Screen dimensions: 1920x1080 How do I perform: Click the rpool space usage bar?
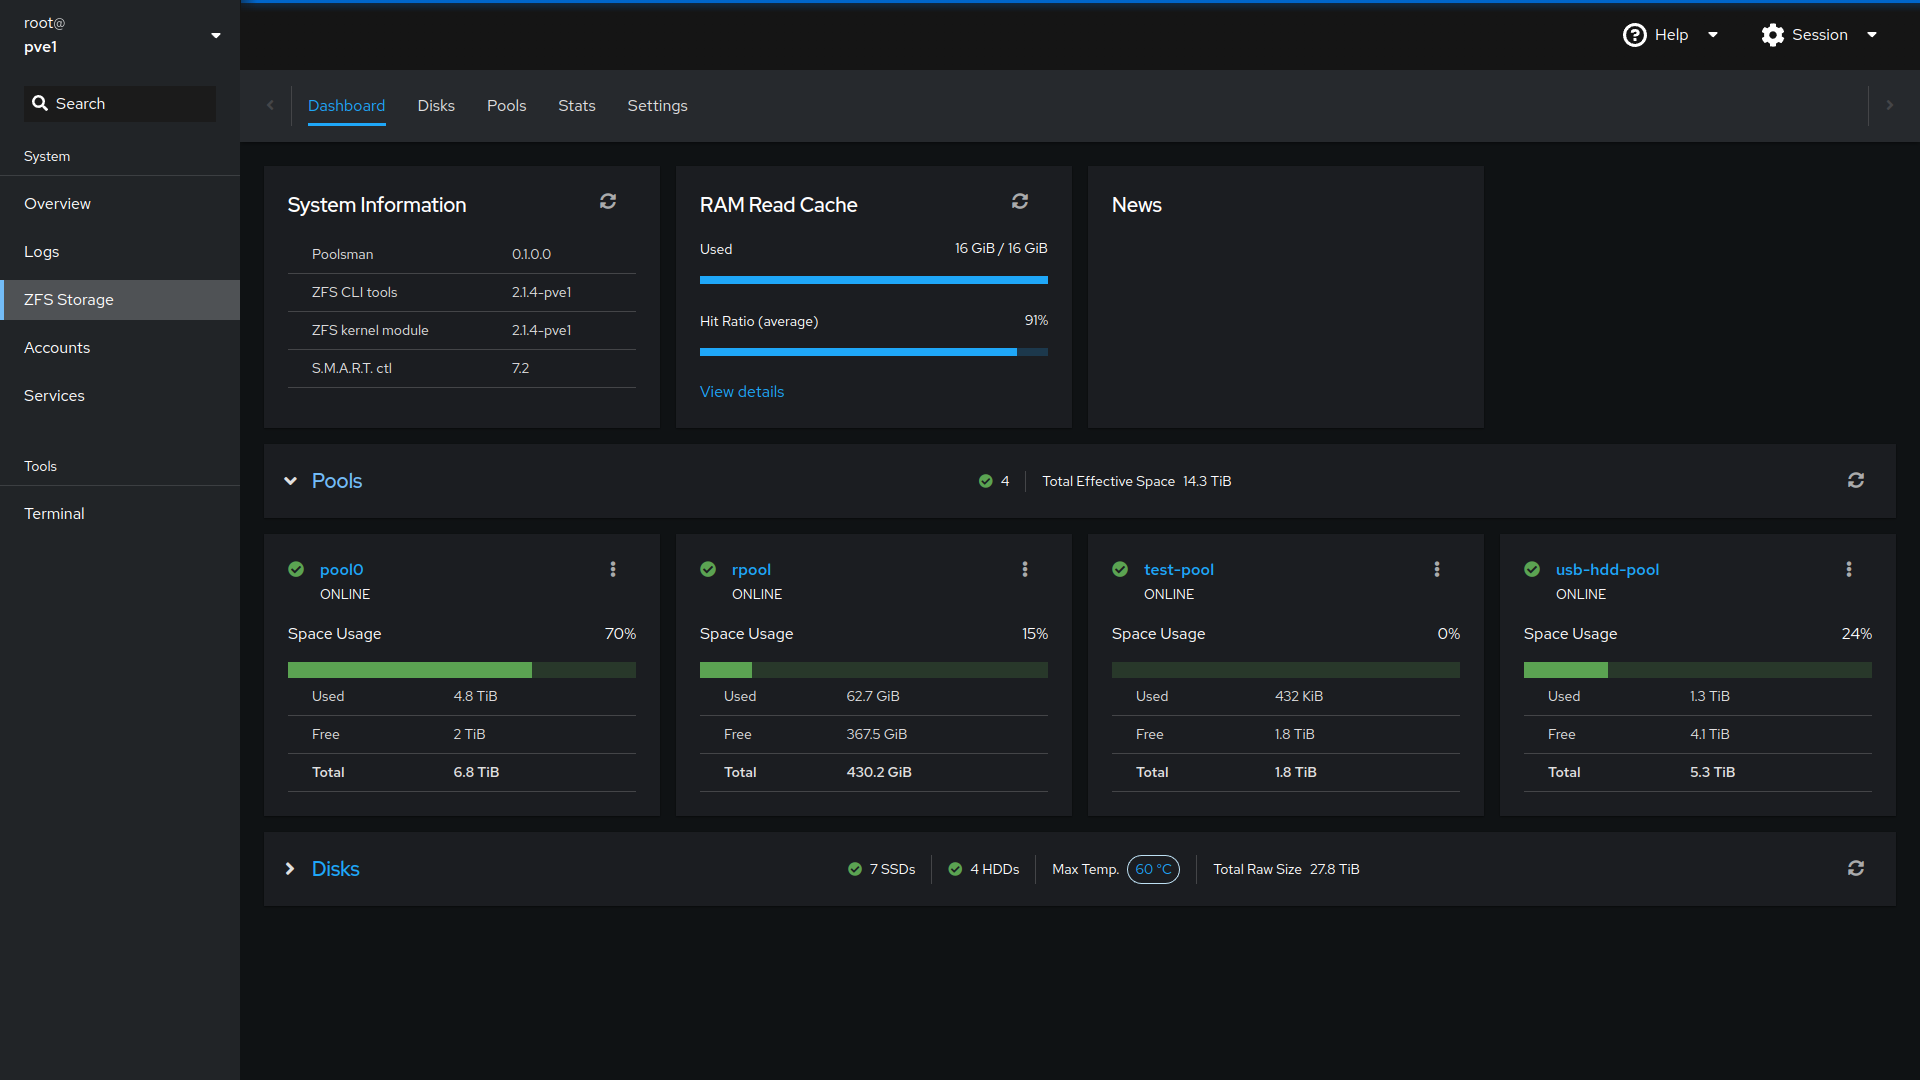point(874,670)
